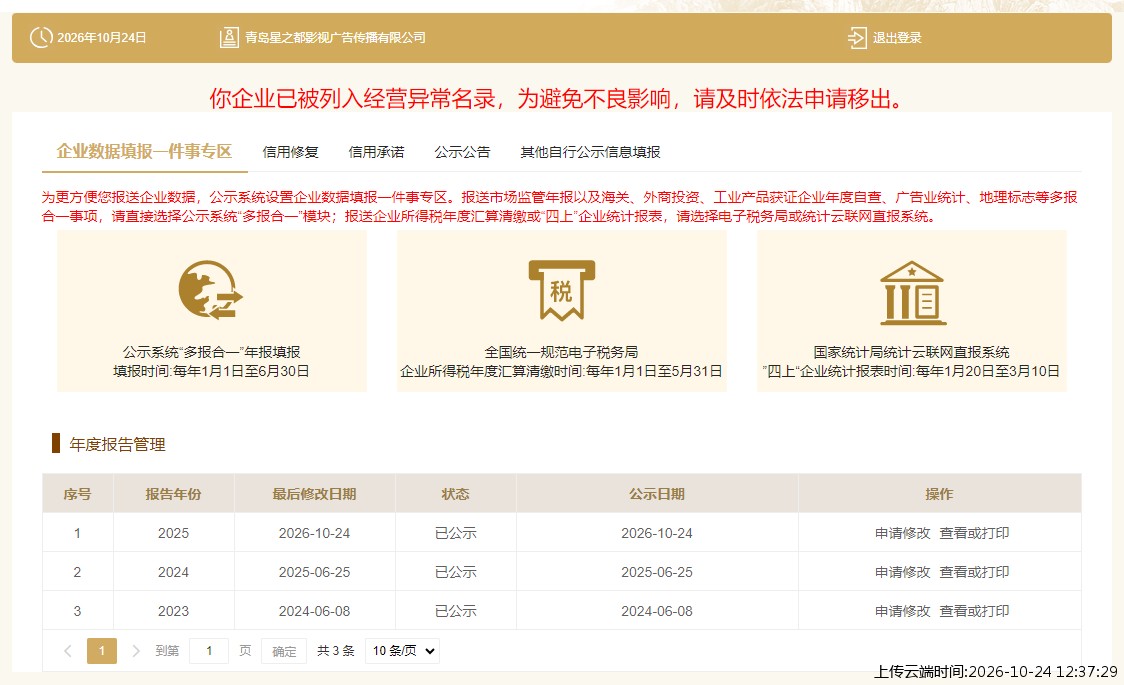Open the 其他自行公示信息填报 tab

pyautogui.click(x=590, y=152)
